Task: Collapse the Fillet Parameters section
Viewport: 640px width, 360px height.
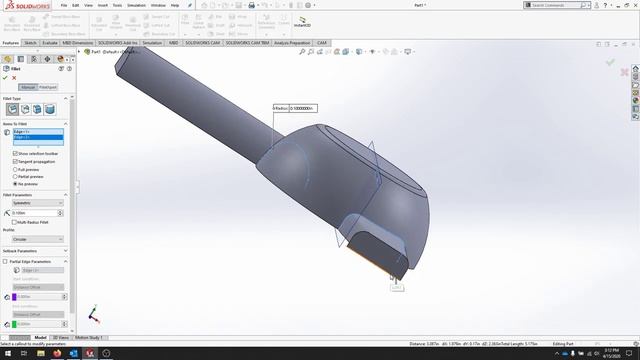Action: click(66, 195)
